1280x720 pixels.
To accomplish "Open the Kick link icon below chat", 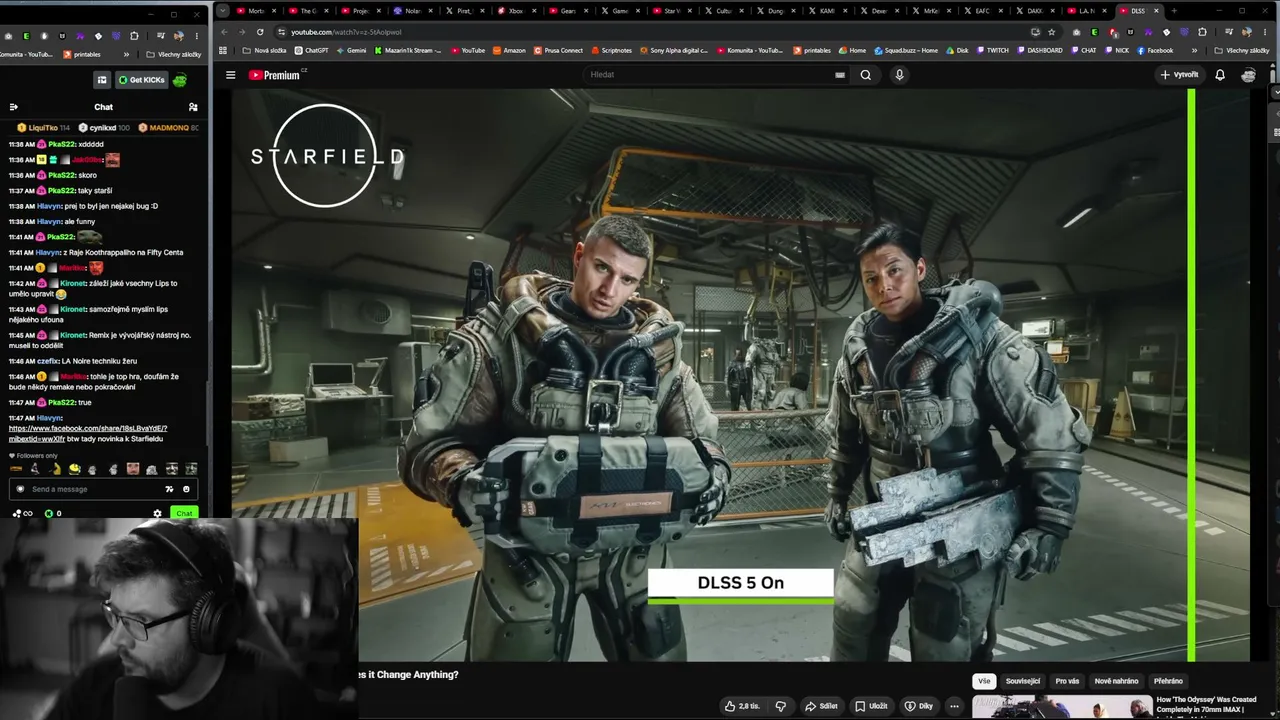I will click(21, 514).
